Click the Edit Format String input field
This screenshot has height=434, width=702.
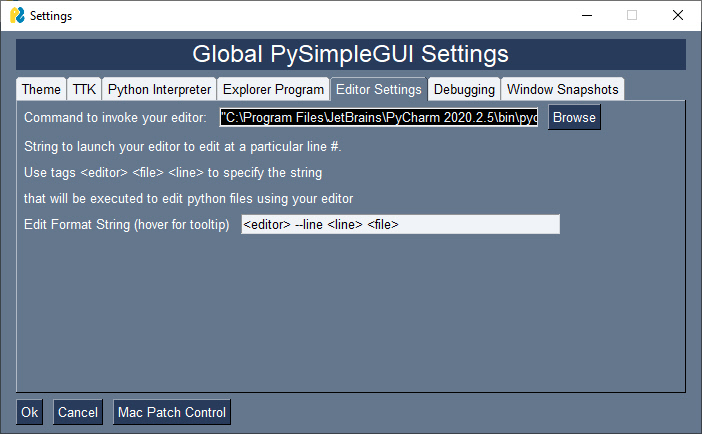[x=400, y=225]
